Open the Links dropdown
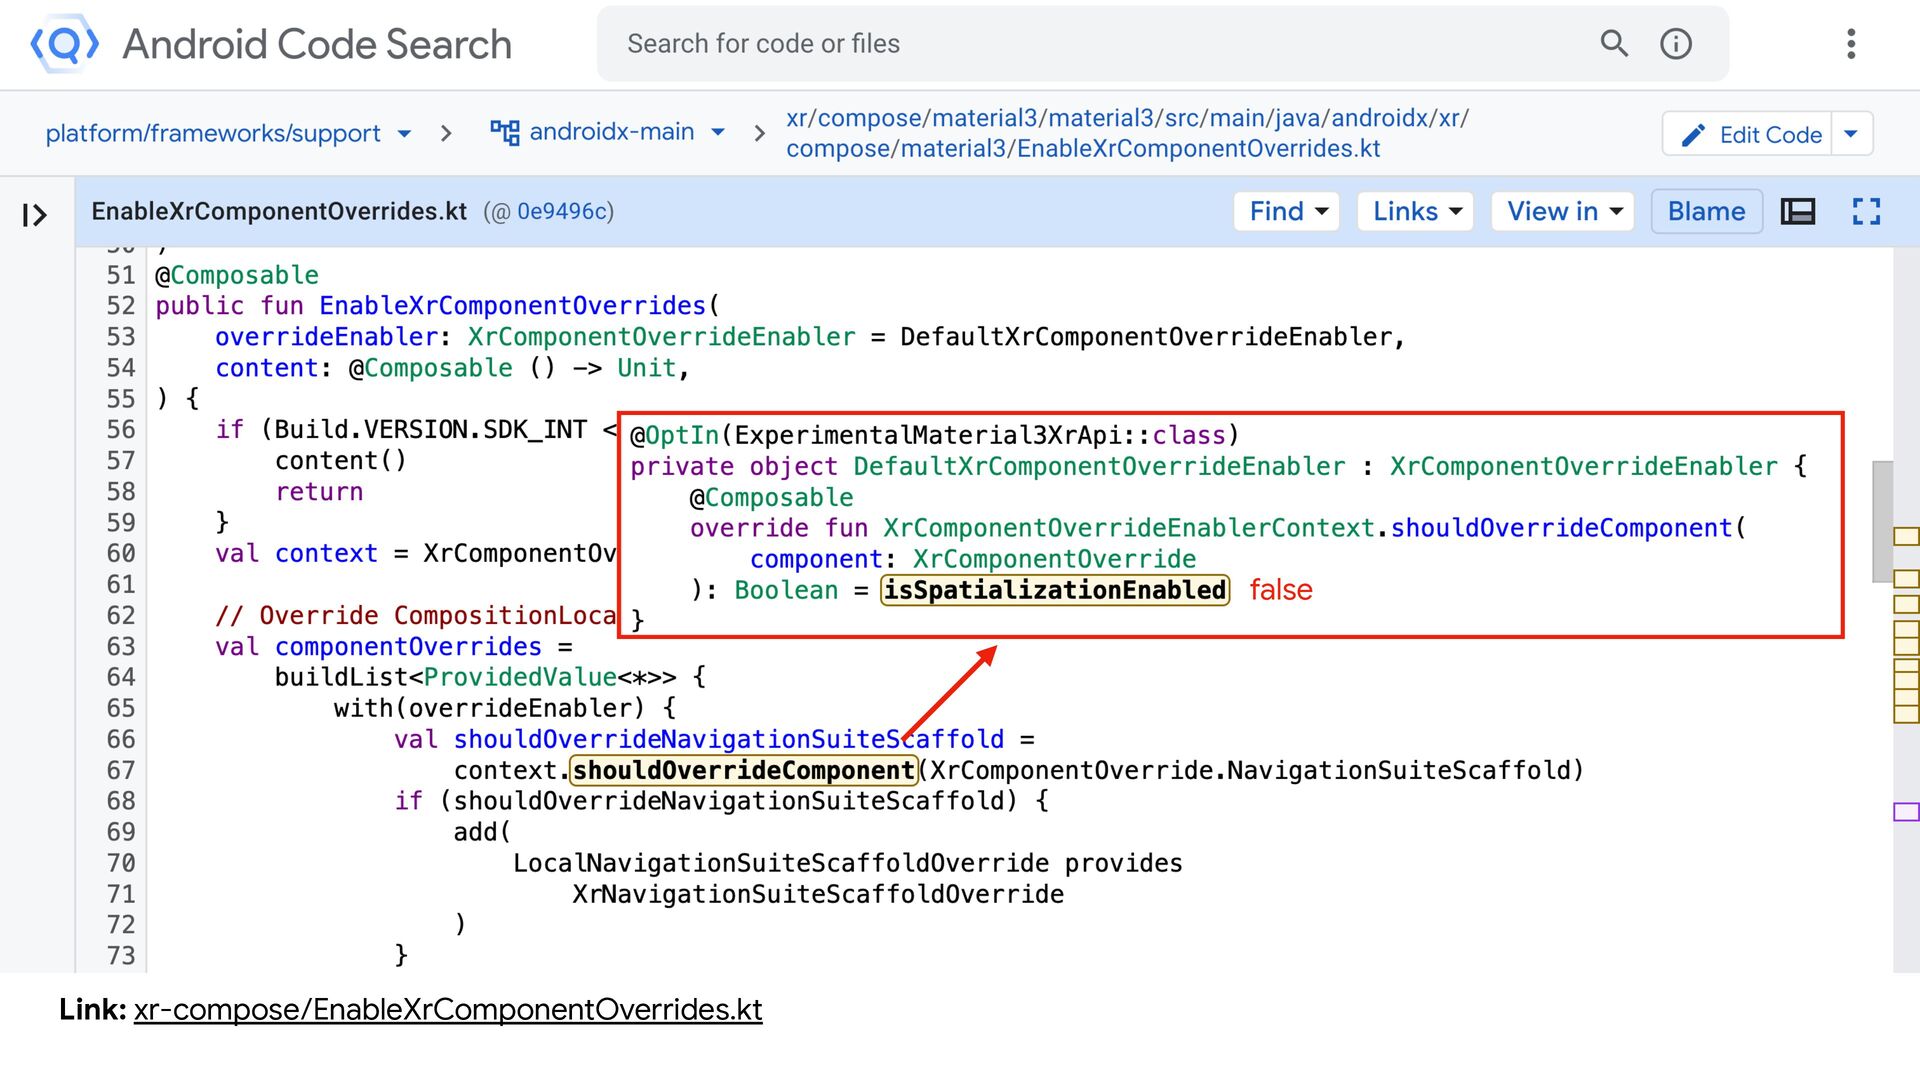The image size is (1920, 1080). (1416, 211)
